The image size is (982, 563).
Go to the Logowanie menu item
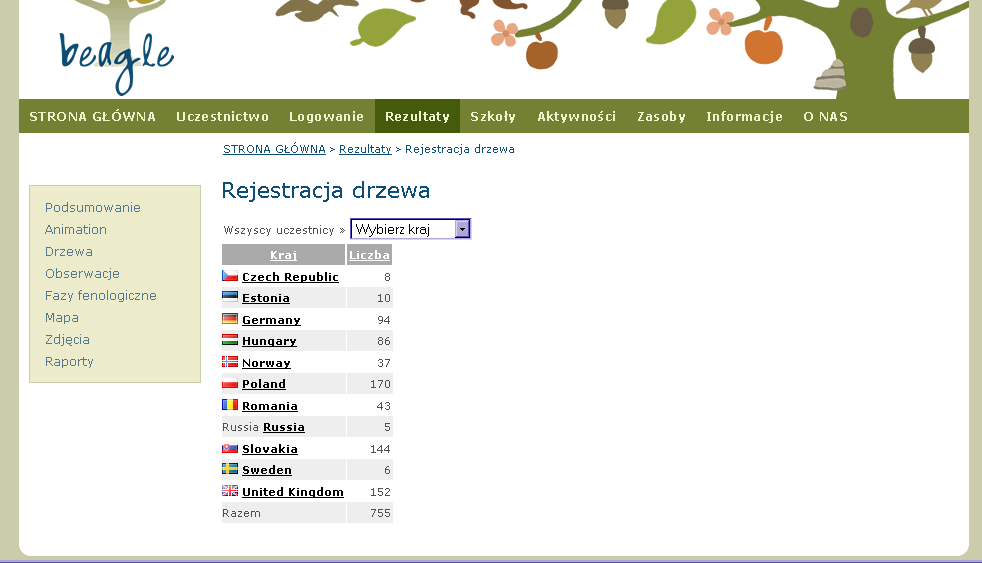coord(326,116)
